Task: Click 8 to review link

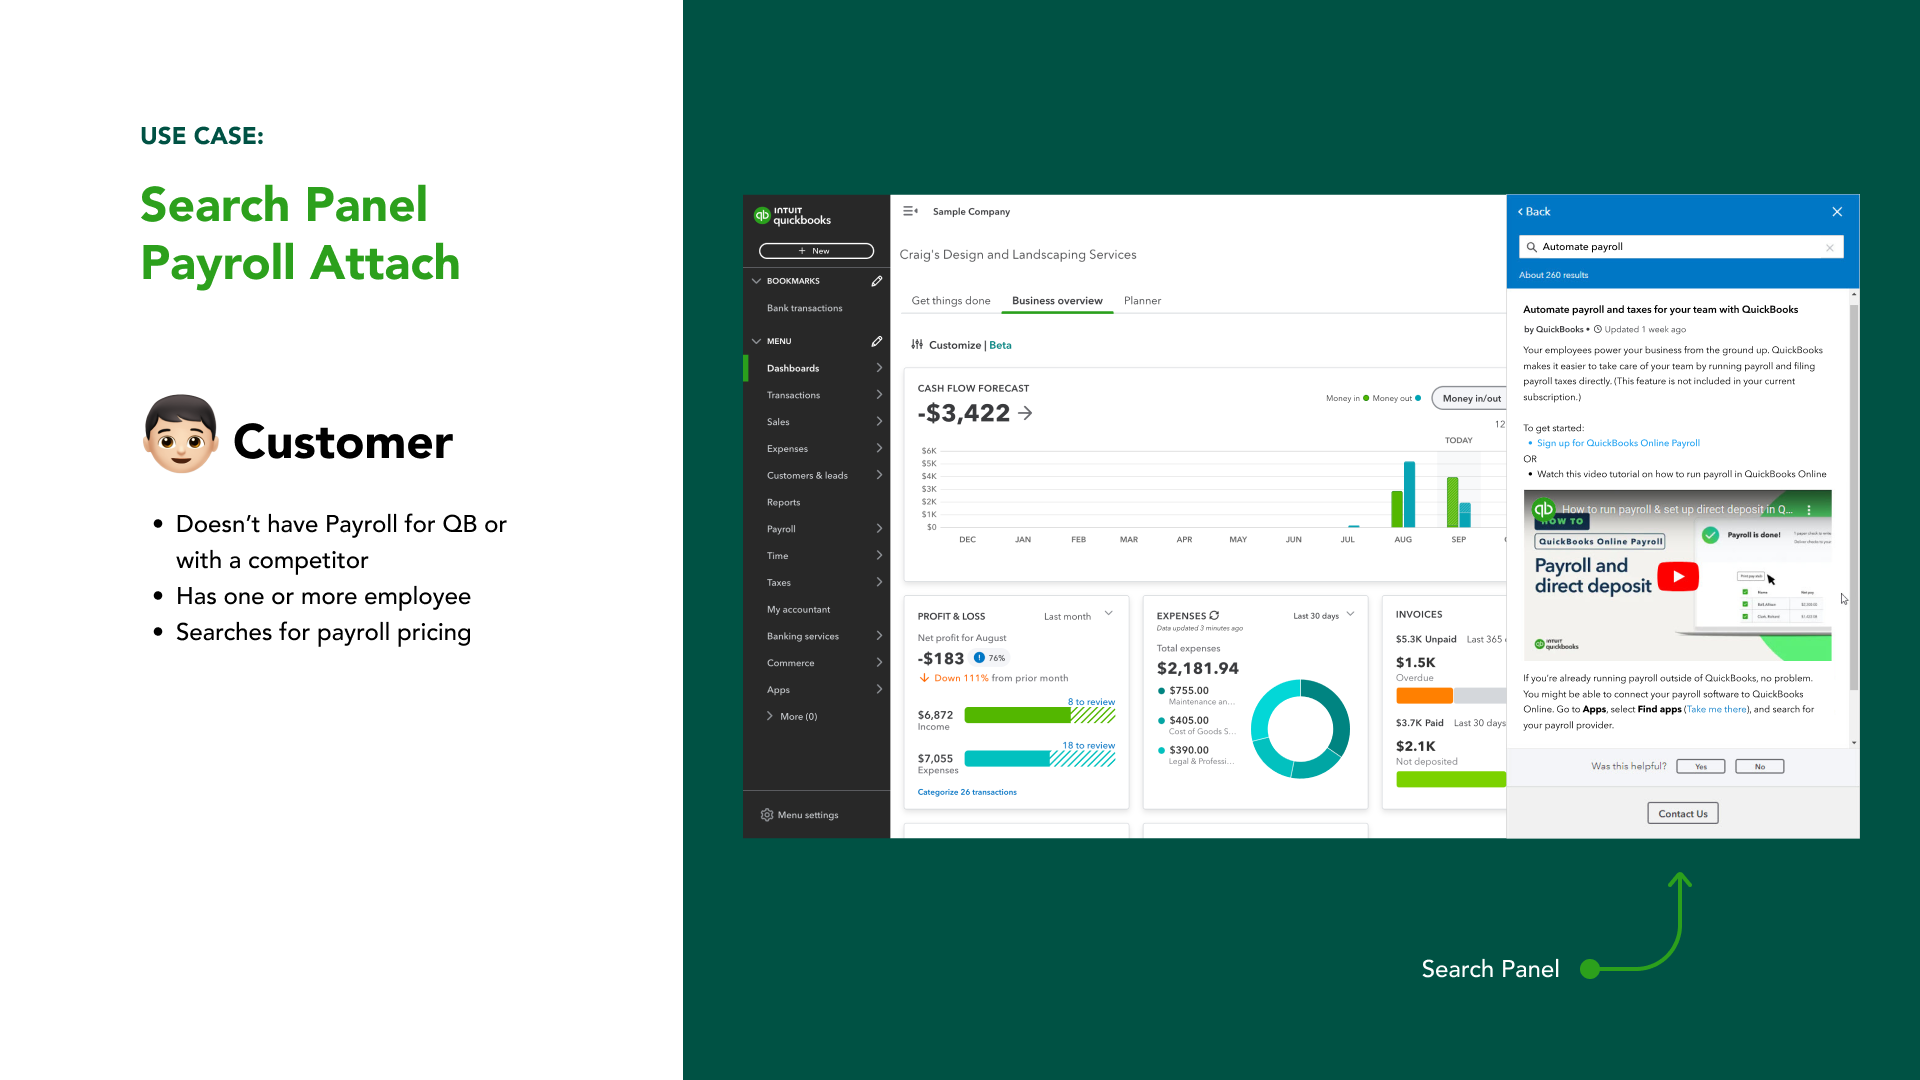Action: [1091, 702]
